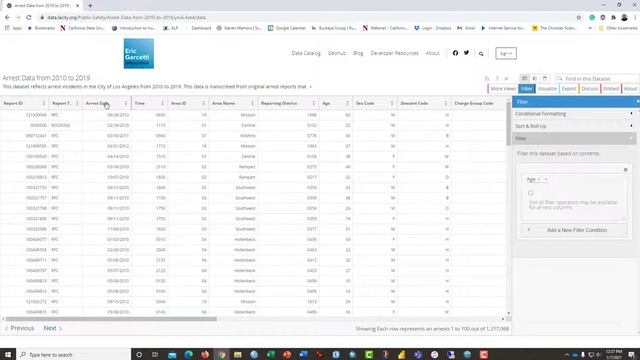
Task: Open the Mail app in the taskbar
Action: pos(172,354)
